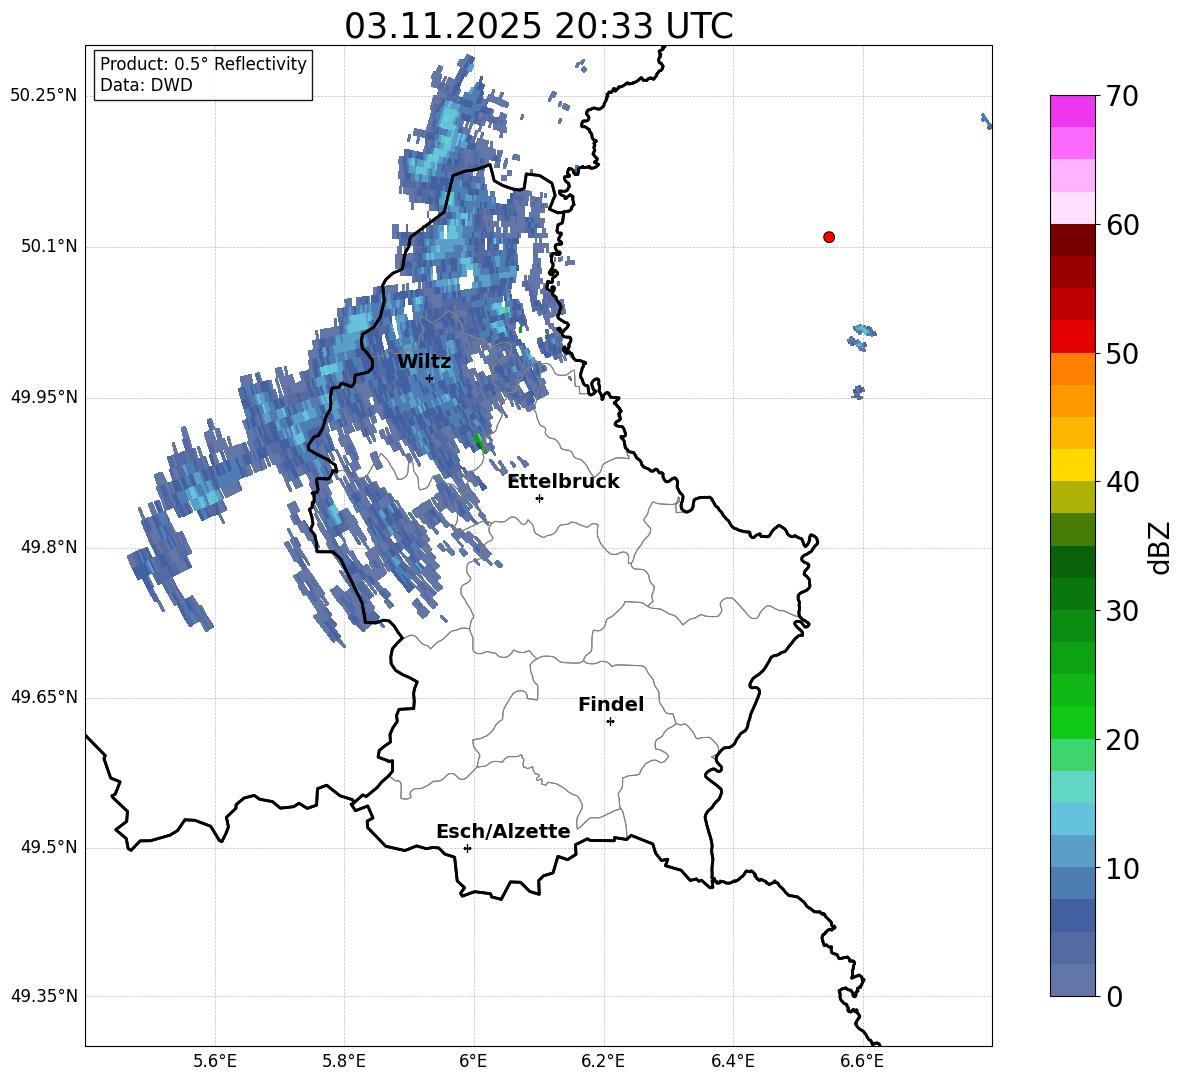The width and height of the screenshot is (1184, 1081).
Task: Click the bright red 50 dBZ swatch
Action: (x=1073, y=337)
